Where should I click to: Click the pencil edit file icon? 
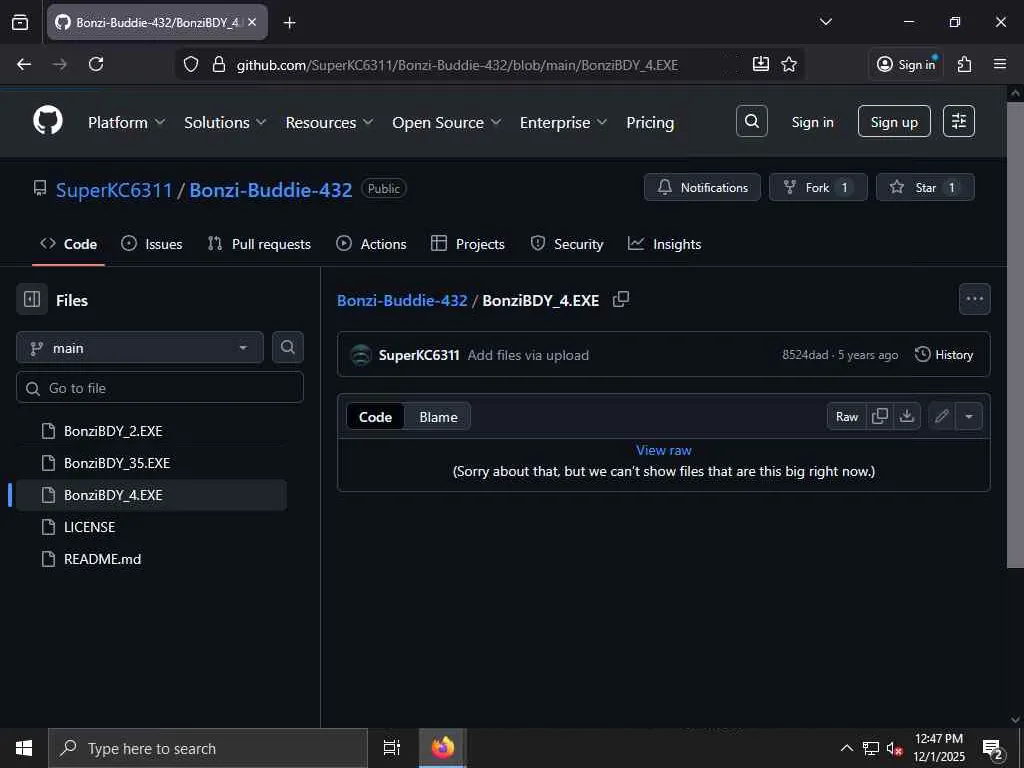[941, 417]
